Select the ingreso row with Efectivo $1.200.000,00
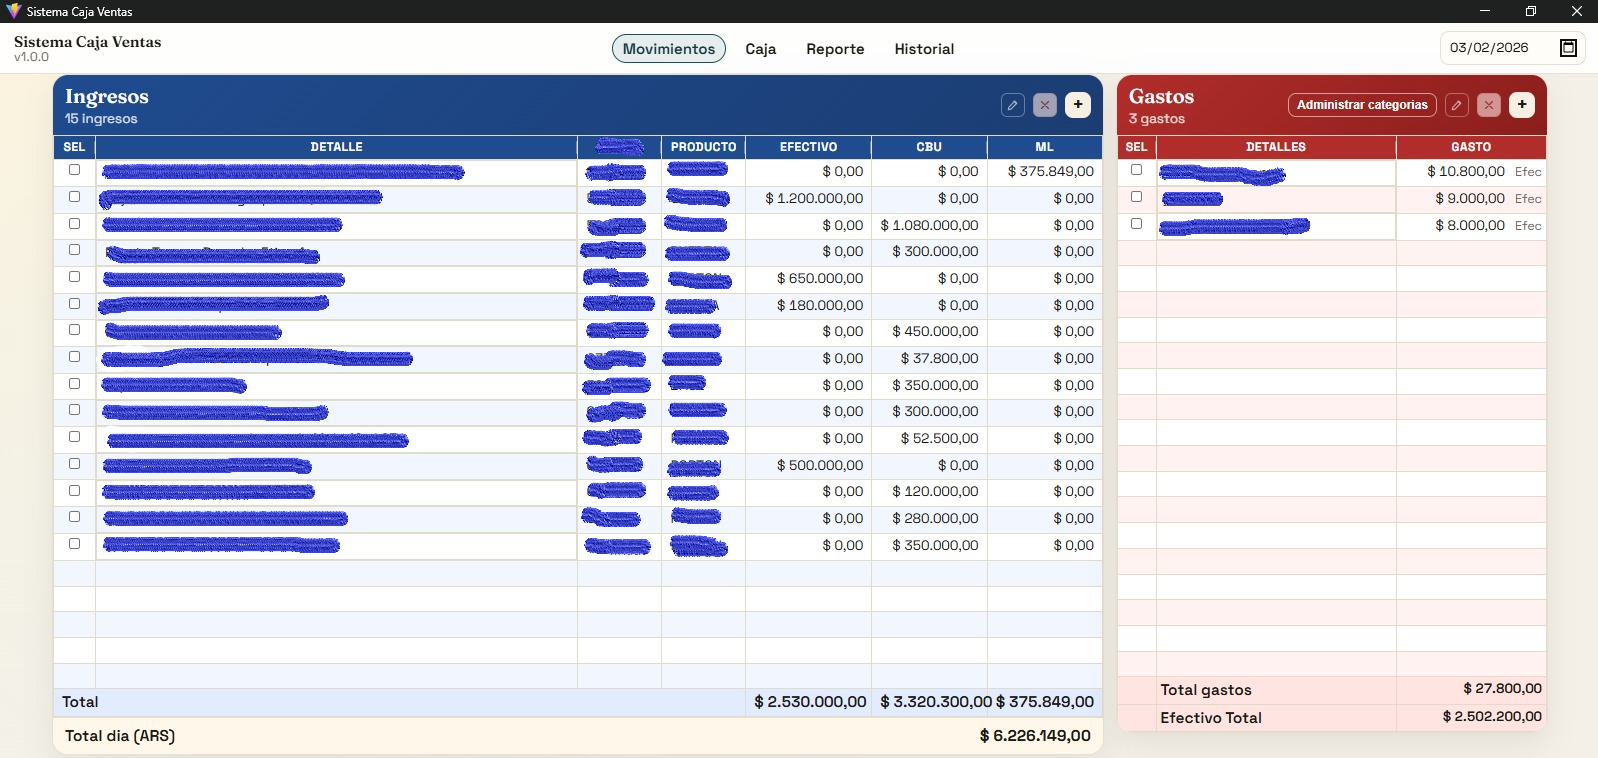 tap(74, 197)
